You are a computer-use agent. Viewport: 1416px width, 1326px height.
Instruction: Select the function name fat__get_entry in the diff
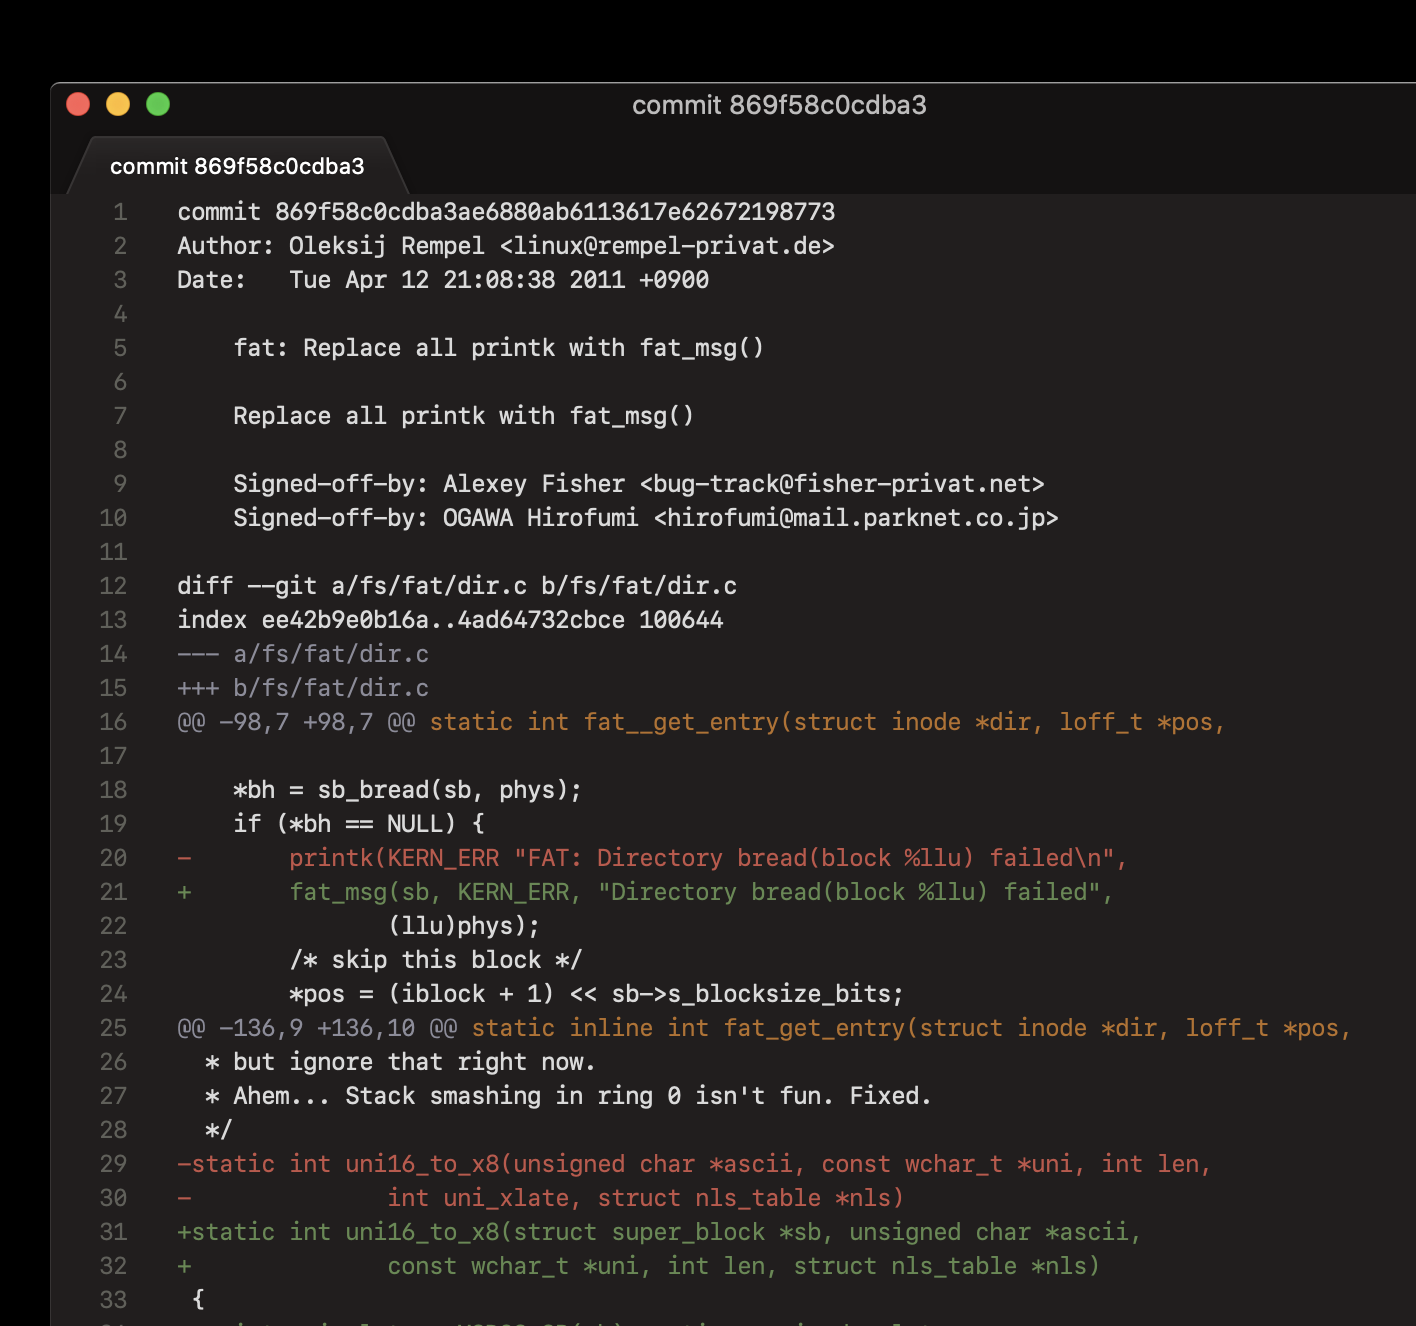(683, 722)
